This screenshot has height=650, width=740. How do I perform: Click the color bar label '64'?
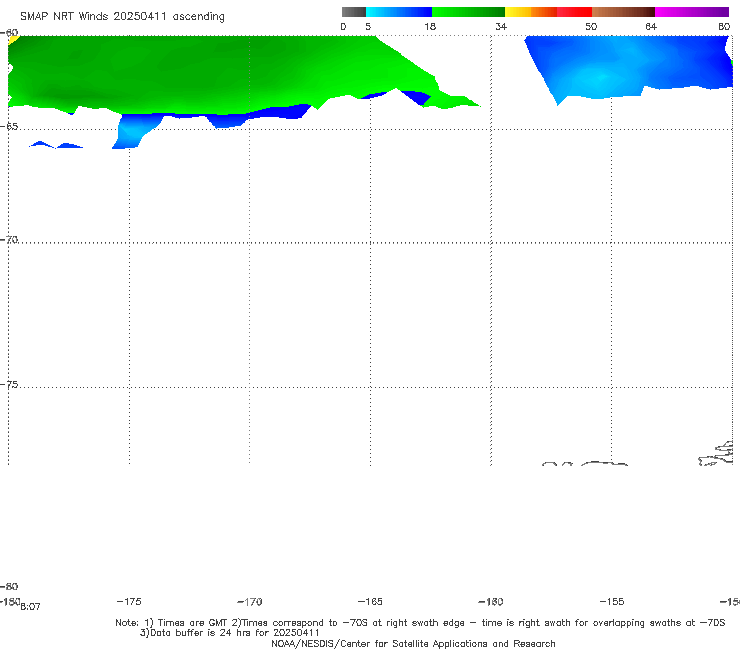[x=651, y=27]
